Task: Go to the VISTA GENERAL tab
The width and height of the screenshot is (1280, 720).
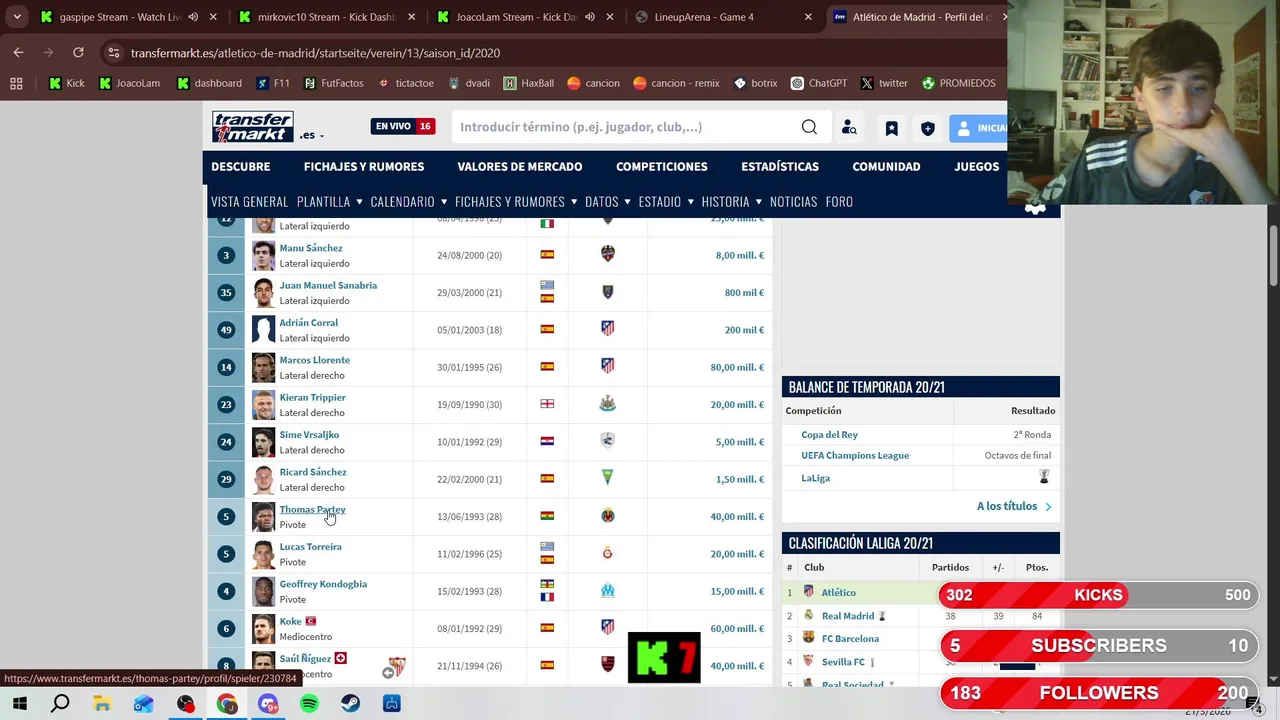Action: pyautogui.click(x=249, y=201)
